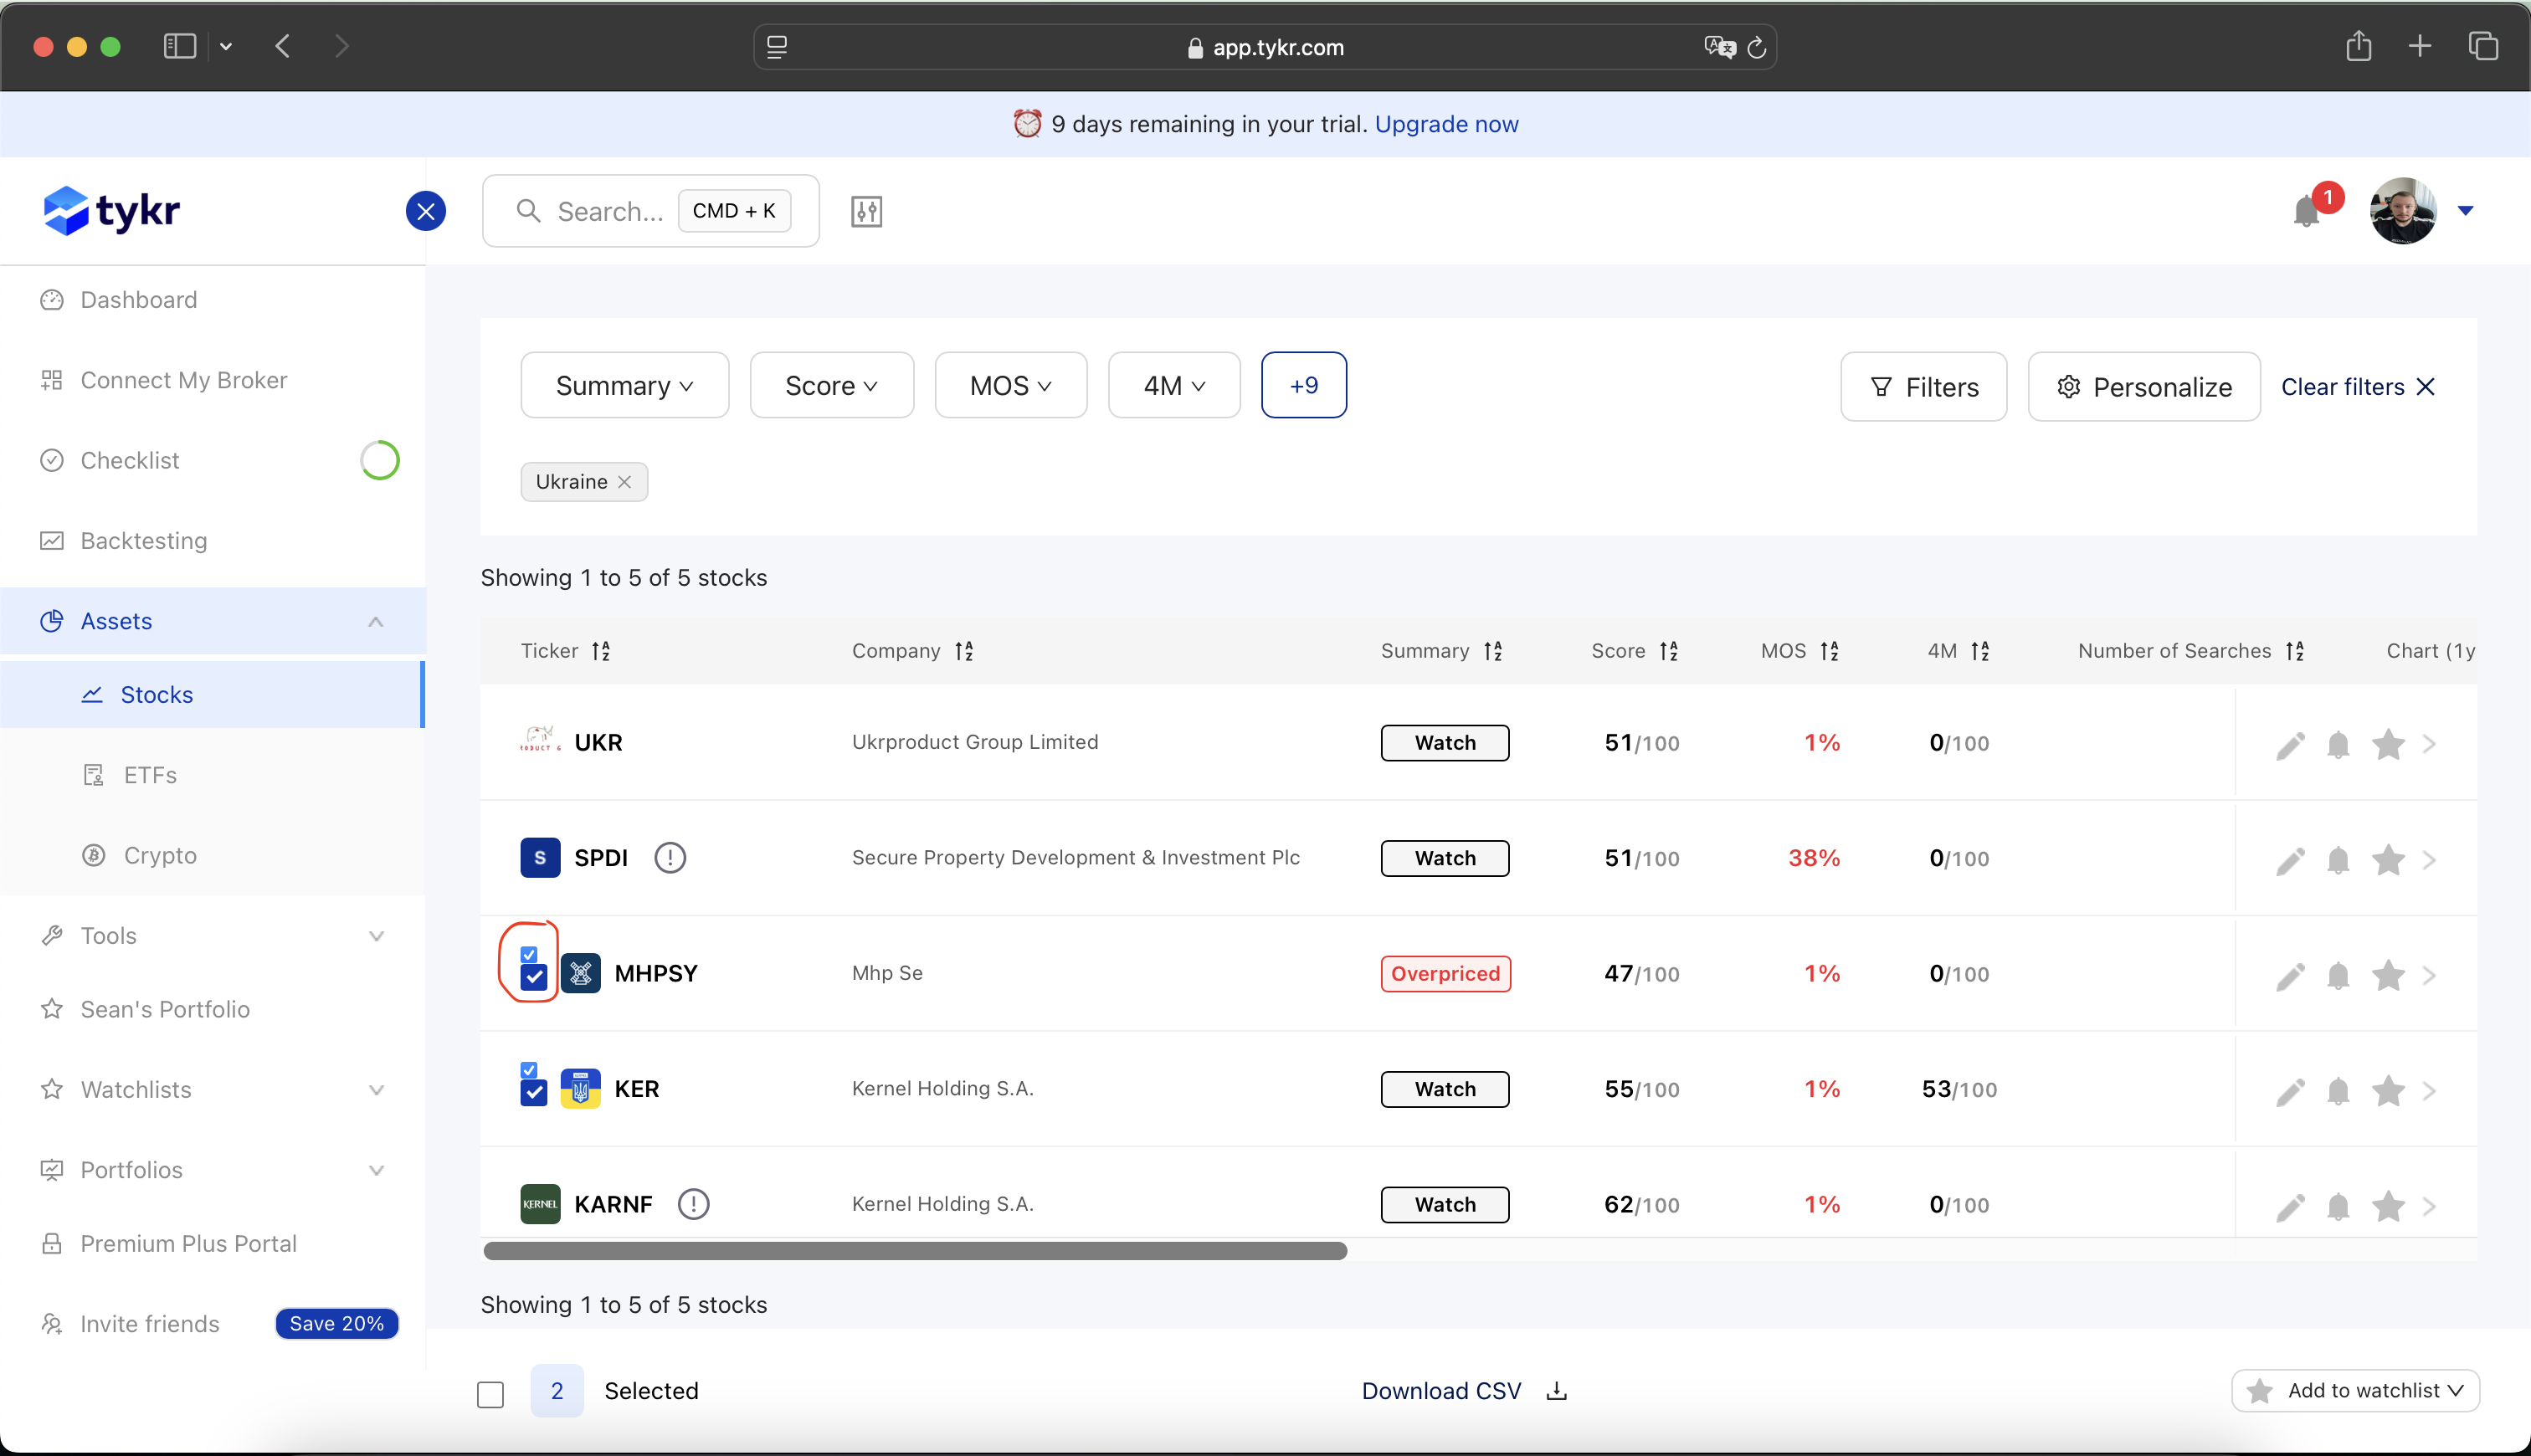
Task: Sort by Company column
Action: pos(964,652)
